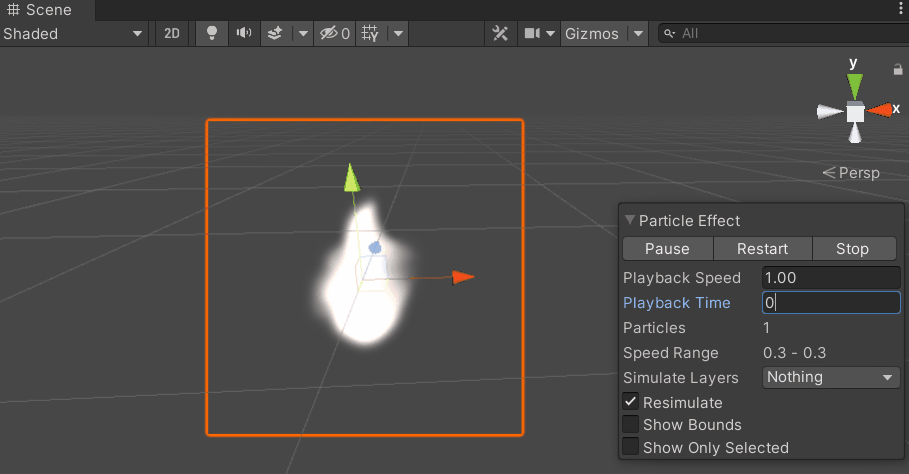Toggle Gizmos button
The width and height of the screenshot is (909, 474).
click(592, 34)
